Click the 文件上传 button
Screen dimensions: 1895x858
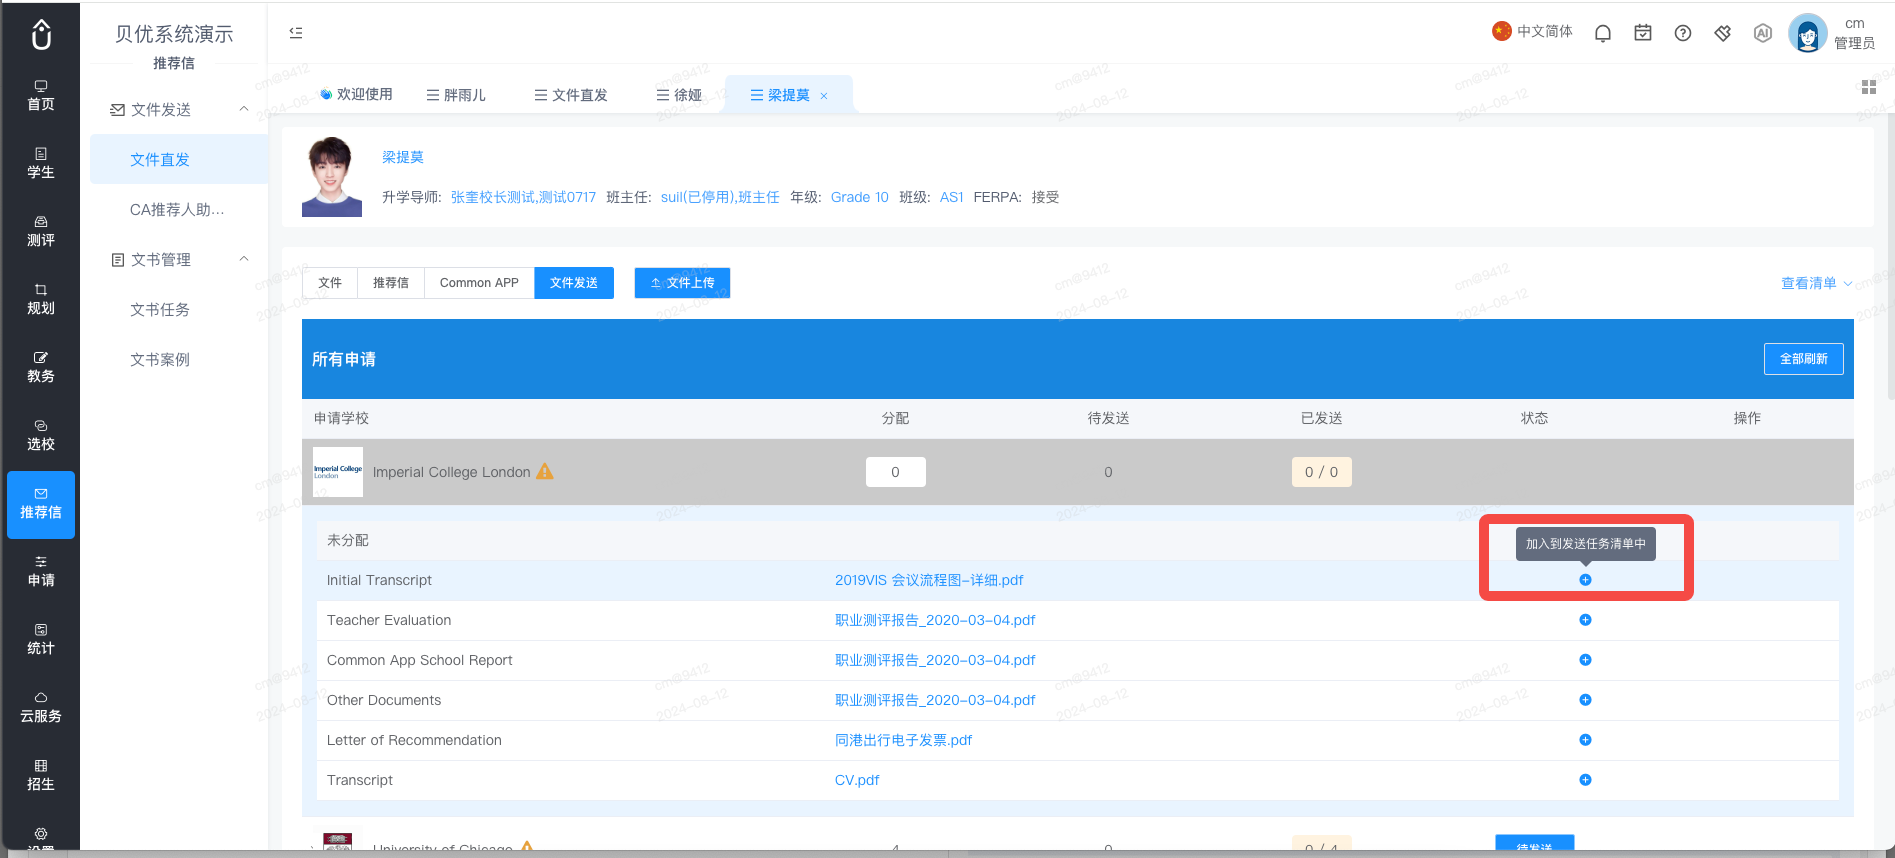pyautogui.click(x=682, y=283)
